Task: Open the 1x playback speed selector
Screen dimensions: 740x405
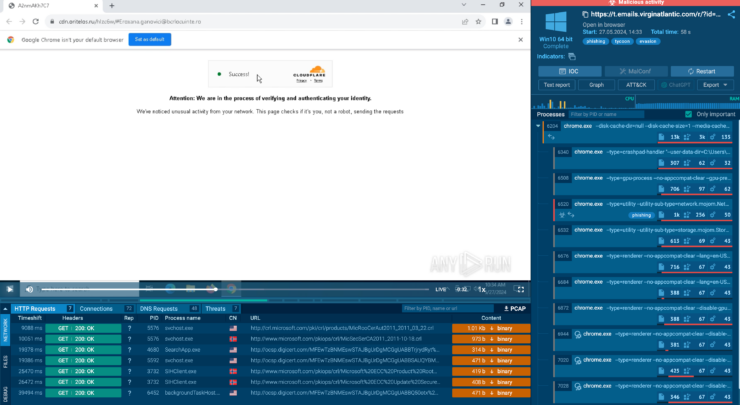Action: point(481,289)
